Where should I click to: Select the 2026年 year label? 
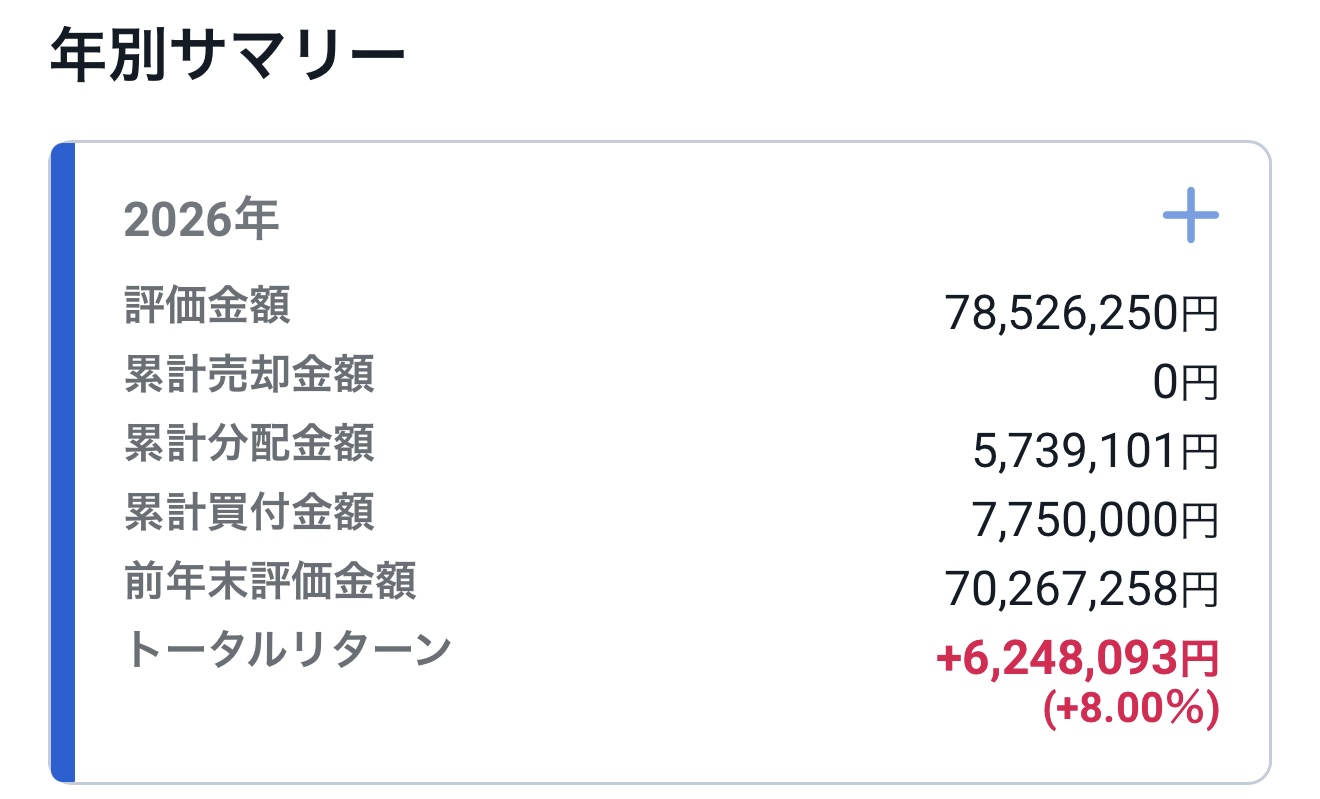pos(200,220)
